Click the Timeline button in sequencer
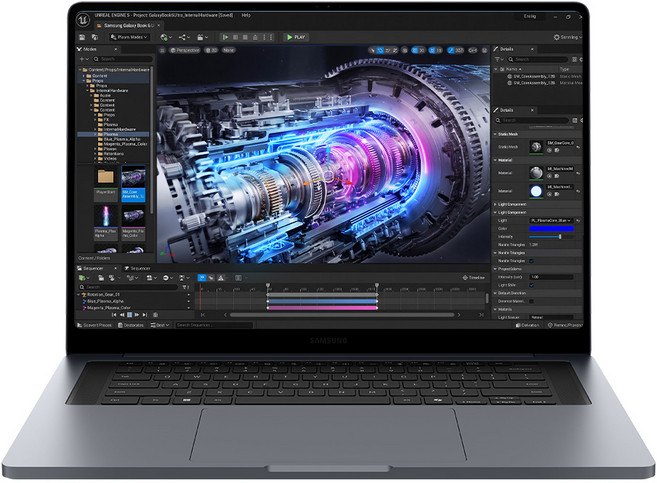The width and height of the screenshot is (657, 483). [x=473, y=278]
